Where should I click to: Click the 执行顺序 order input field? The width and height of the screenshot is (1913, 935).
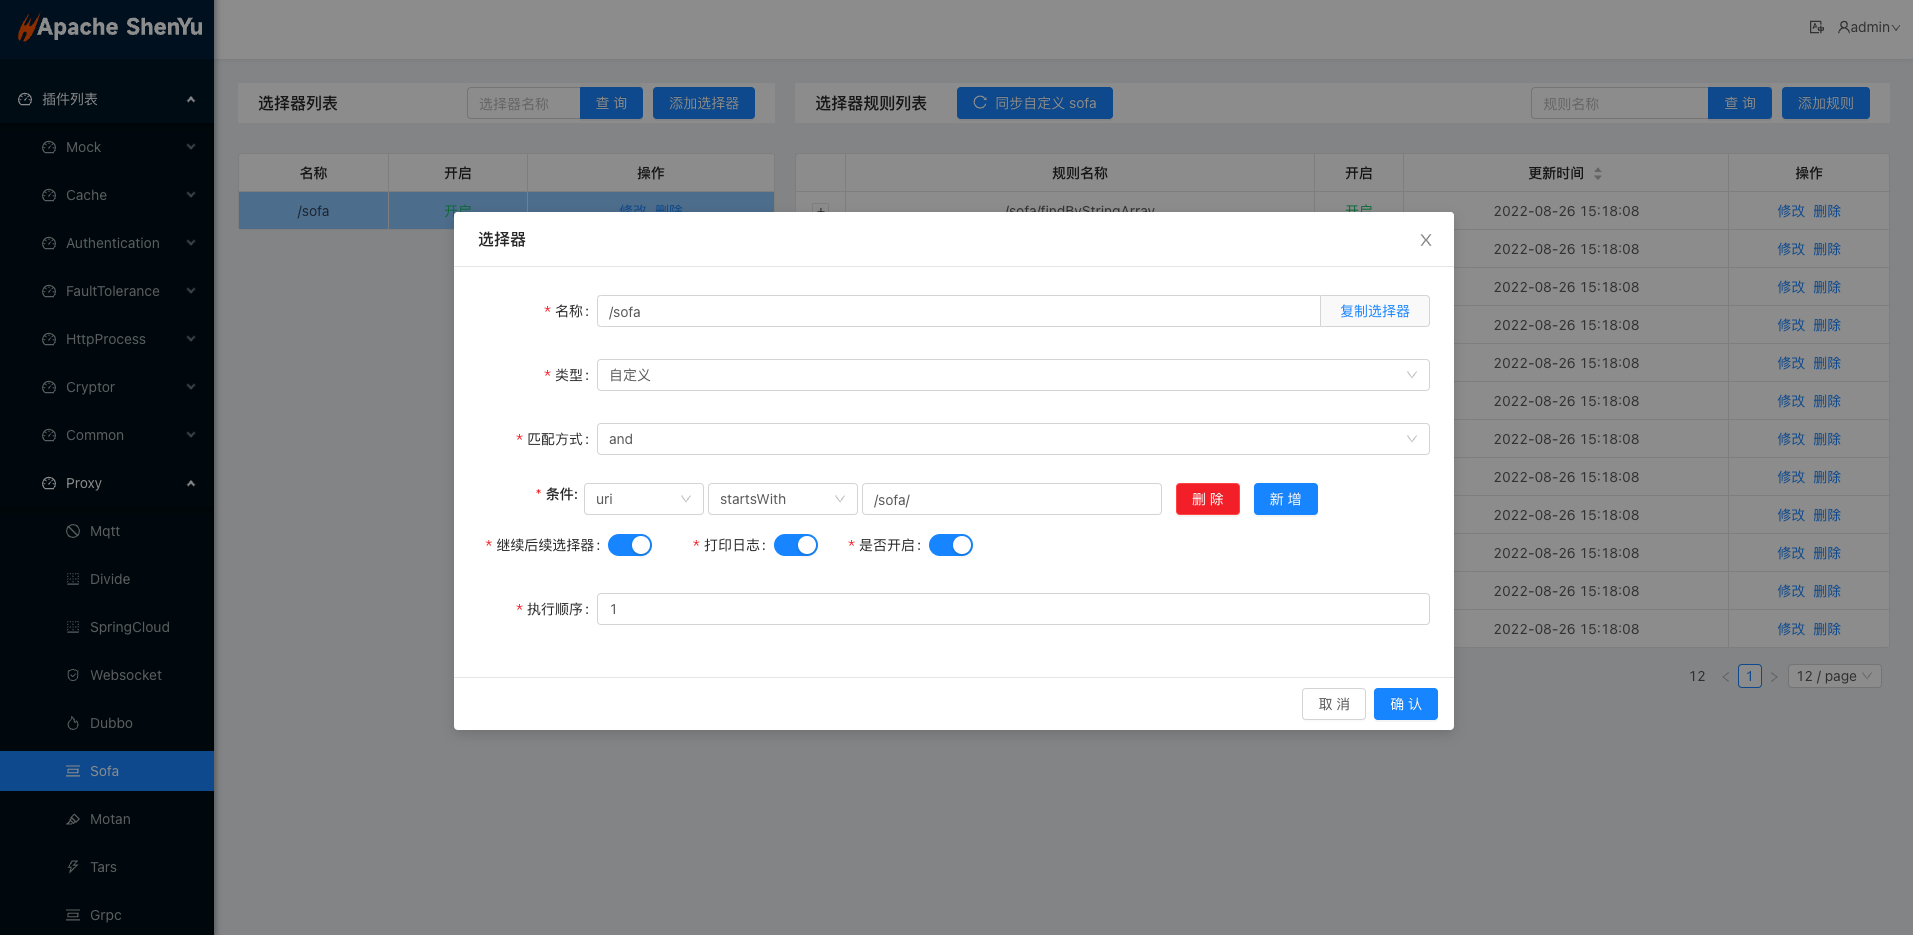(x=1012, y=609)
